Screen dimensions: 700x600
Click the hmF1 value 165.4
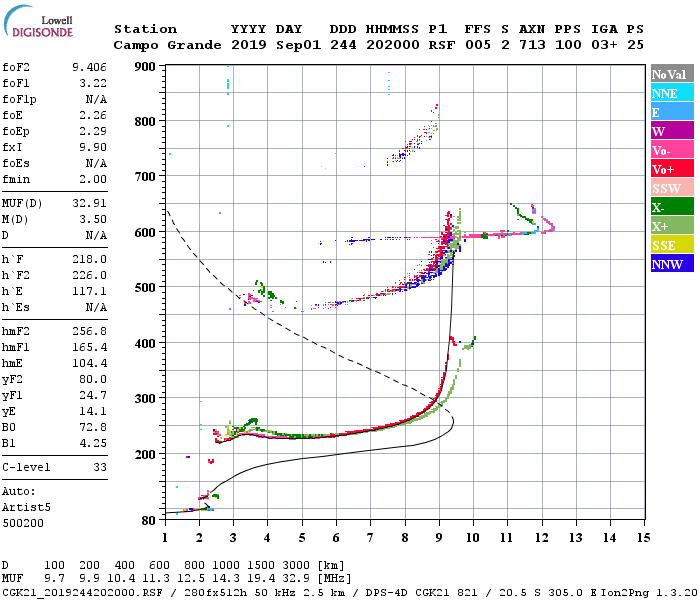tap(89, 347)
